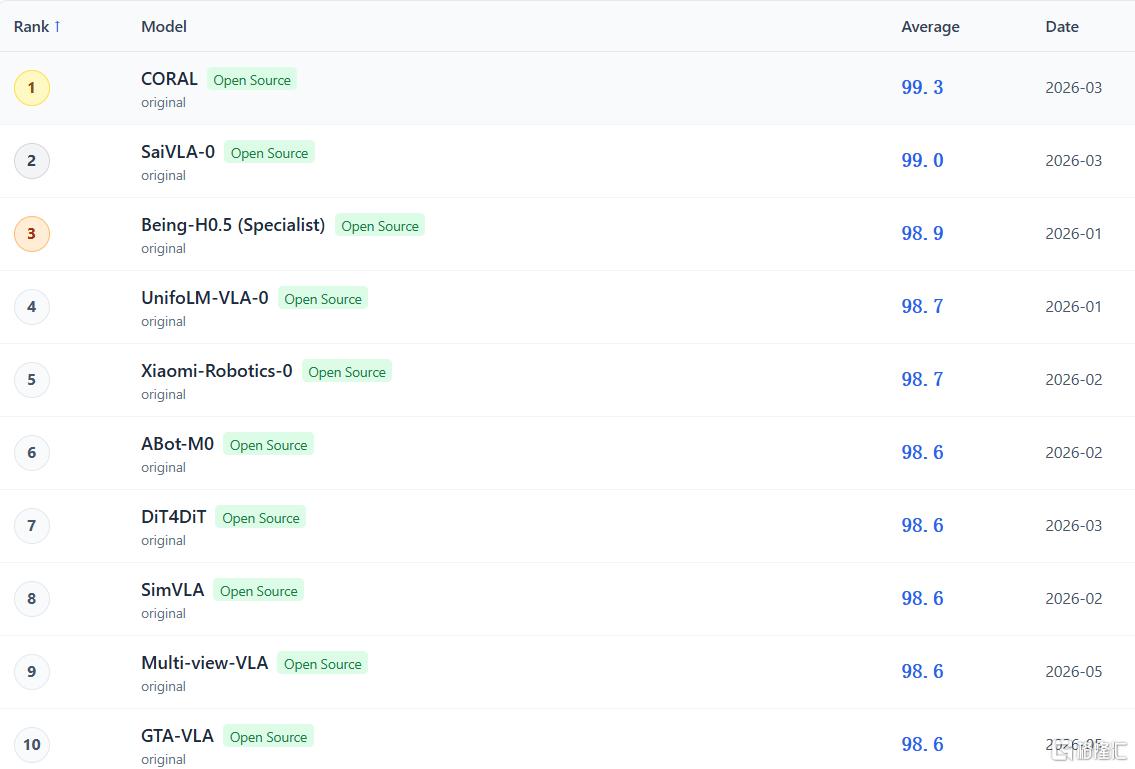Open the UnifoLM-VLA-0 model entry
Viewport: 1135px width, 769px height.
205,298
